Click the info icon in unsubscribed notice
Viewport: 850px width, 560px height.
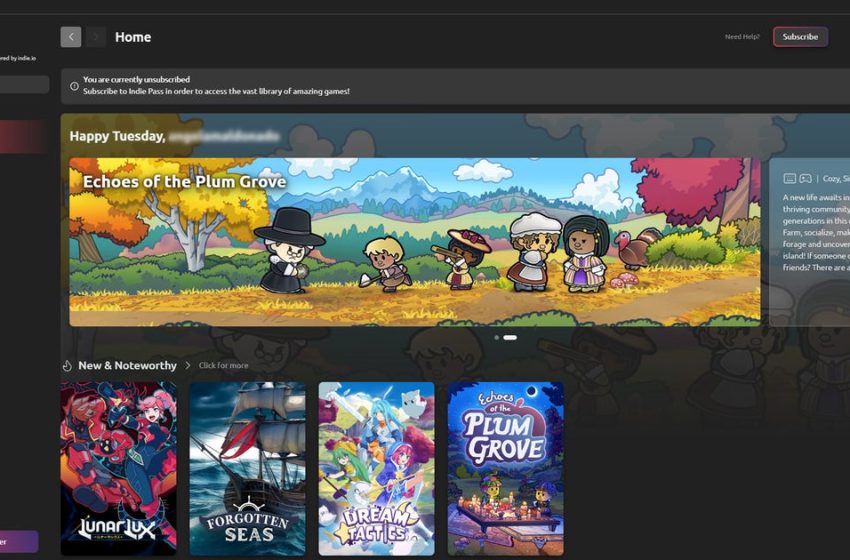click(74, 86)
